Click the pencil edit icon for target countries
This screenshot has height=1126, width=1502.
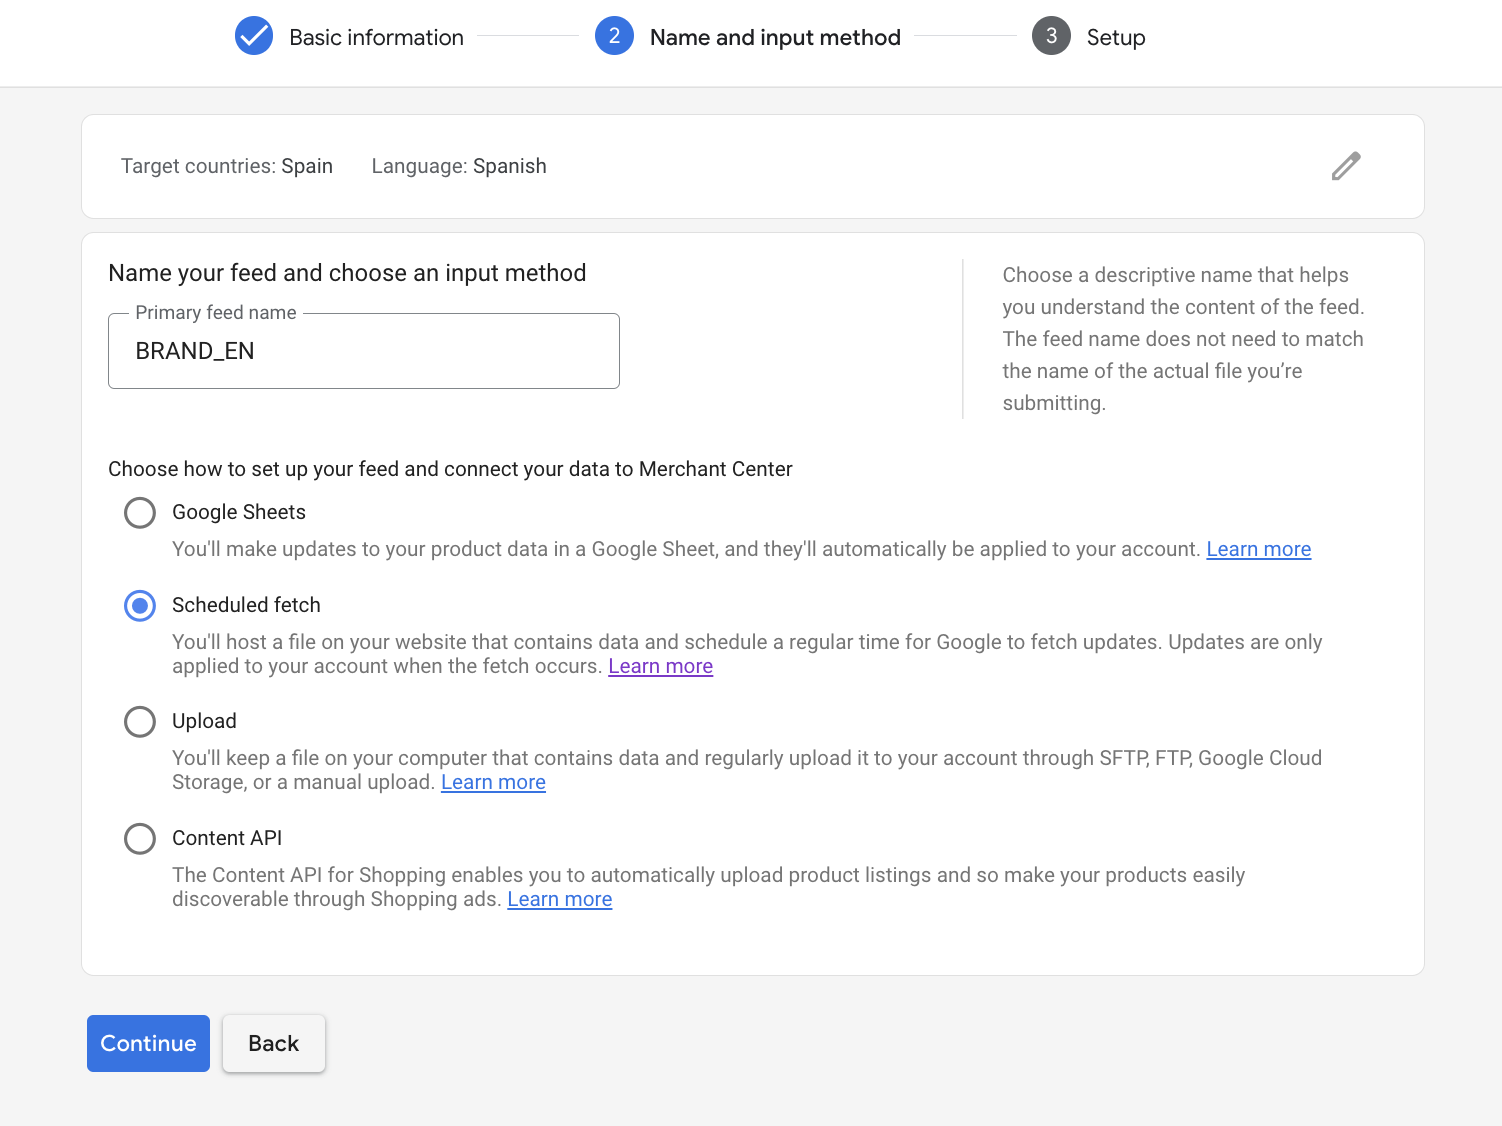pos(1346,166)
